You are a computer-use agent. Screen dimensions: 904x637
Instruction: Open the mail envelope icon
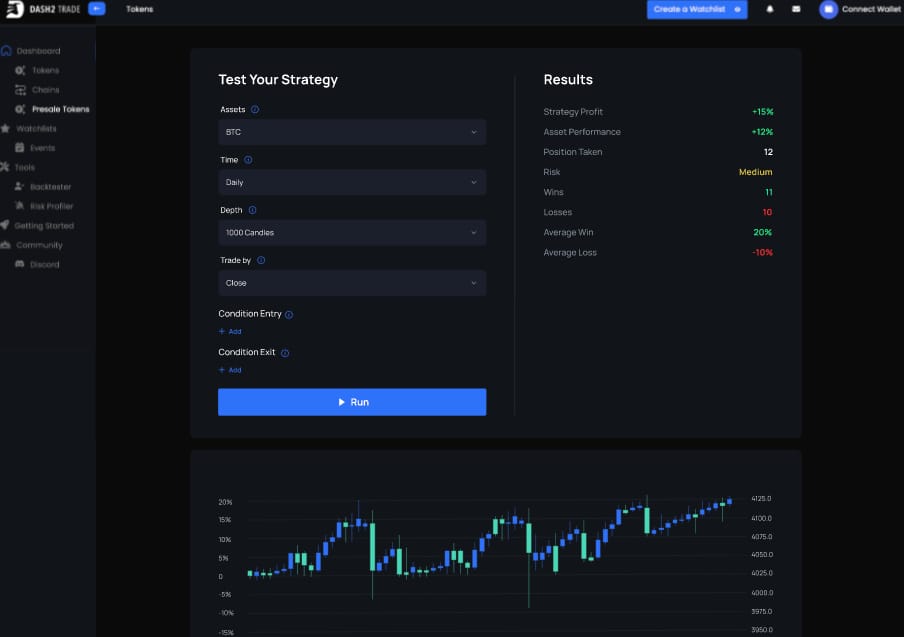(796, 9)
